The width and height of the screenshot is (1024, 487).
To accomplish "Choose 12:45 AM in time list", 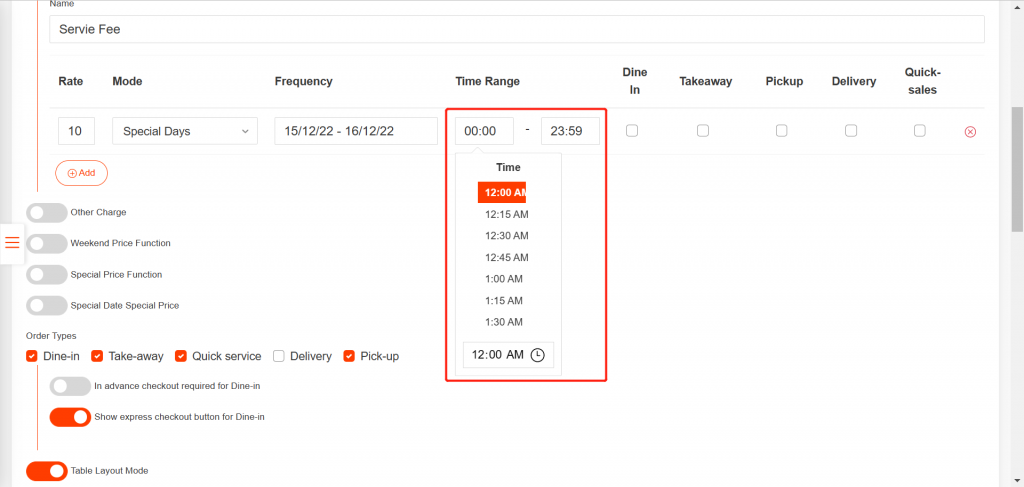I will (506, 257).
